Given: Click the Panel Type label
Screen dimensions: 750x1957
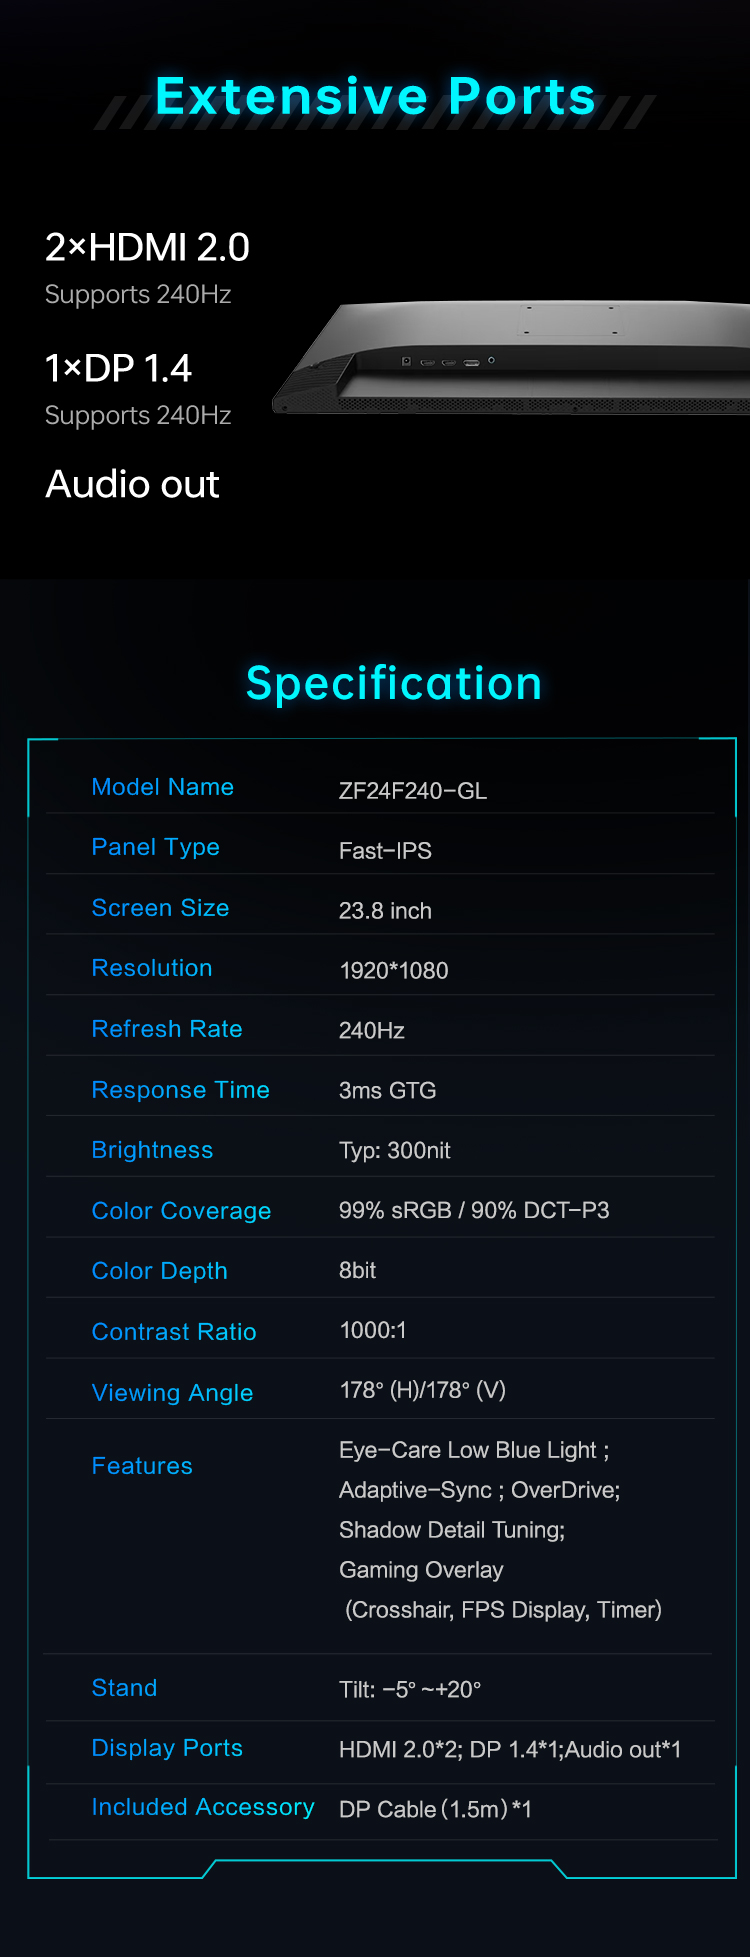Looking at the screenshot, I should pyautogui.click(x=155, y=847).
